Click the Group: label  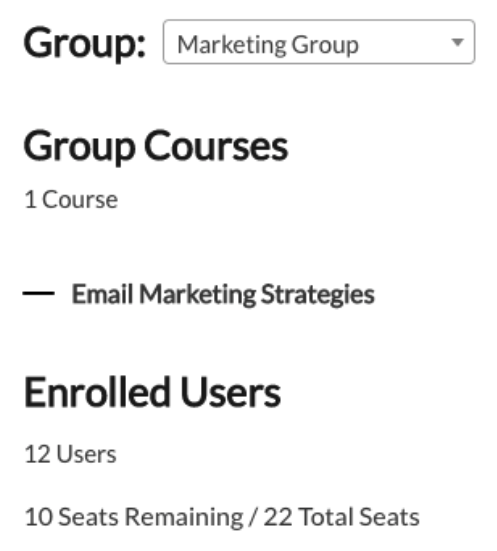[x=84, y=44]
